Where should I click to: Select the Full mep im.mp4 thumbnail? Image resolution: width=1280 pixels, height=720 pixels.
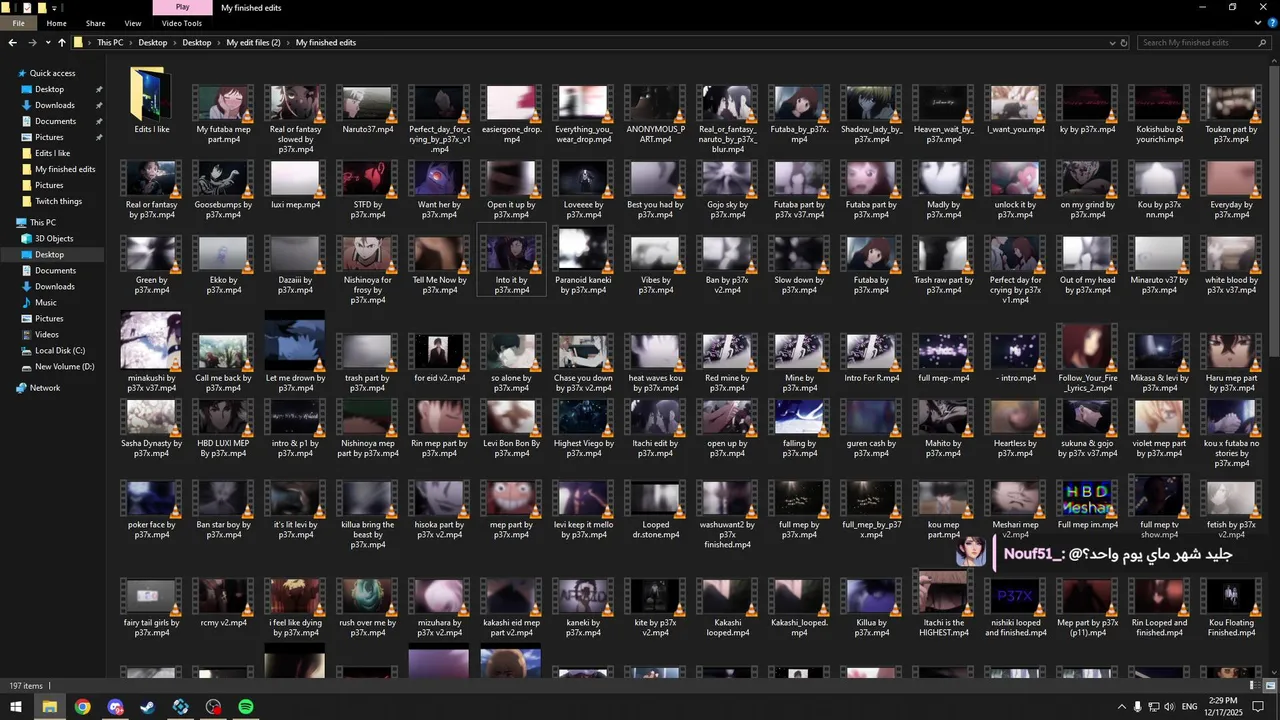(1087, 497)
